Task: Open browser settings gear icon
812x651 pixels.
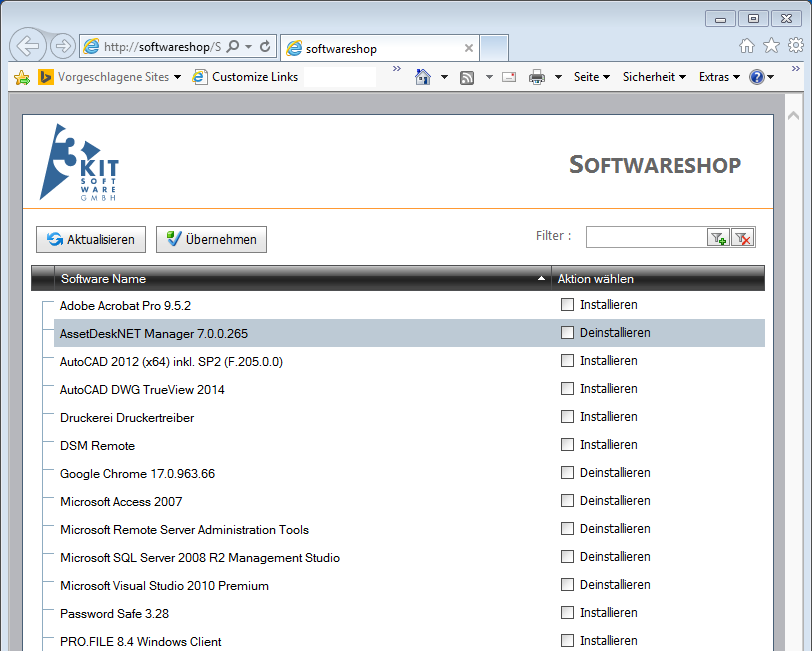Action: click(795, 45)
